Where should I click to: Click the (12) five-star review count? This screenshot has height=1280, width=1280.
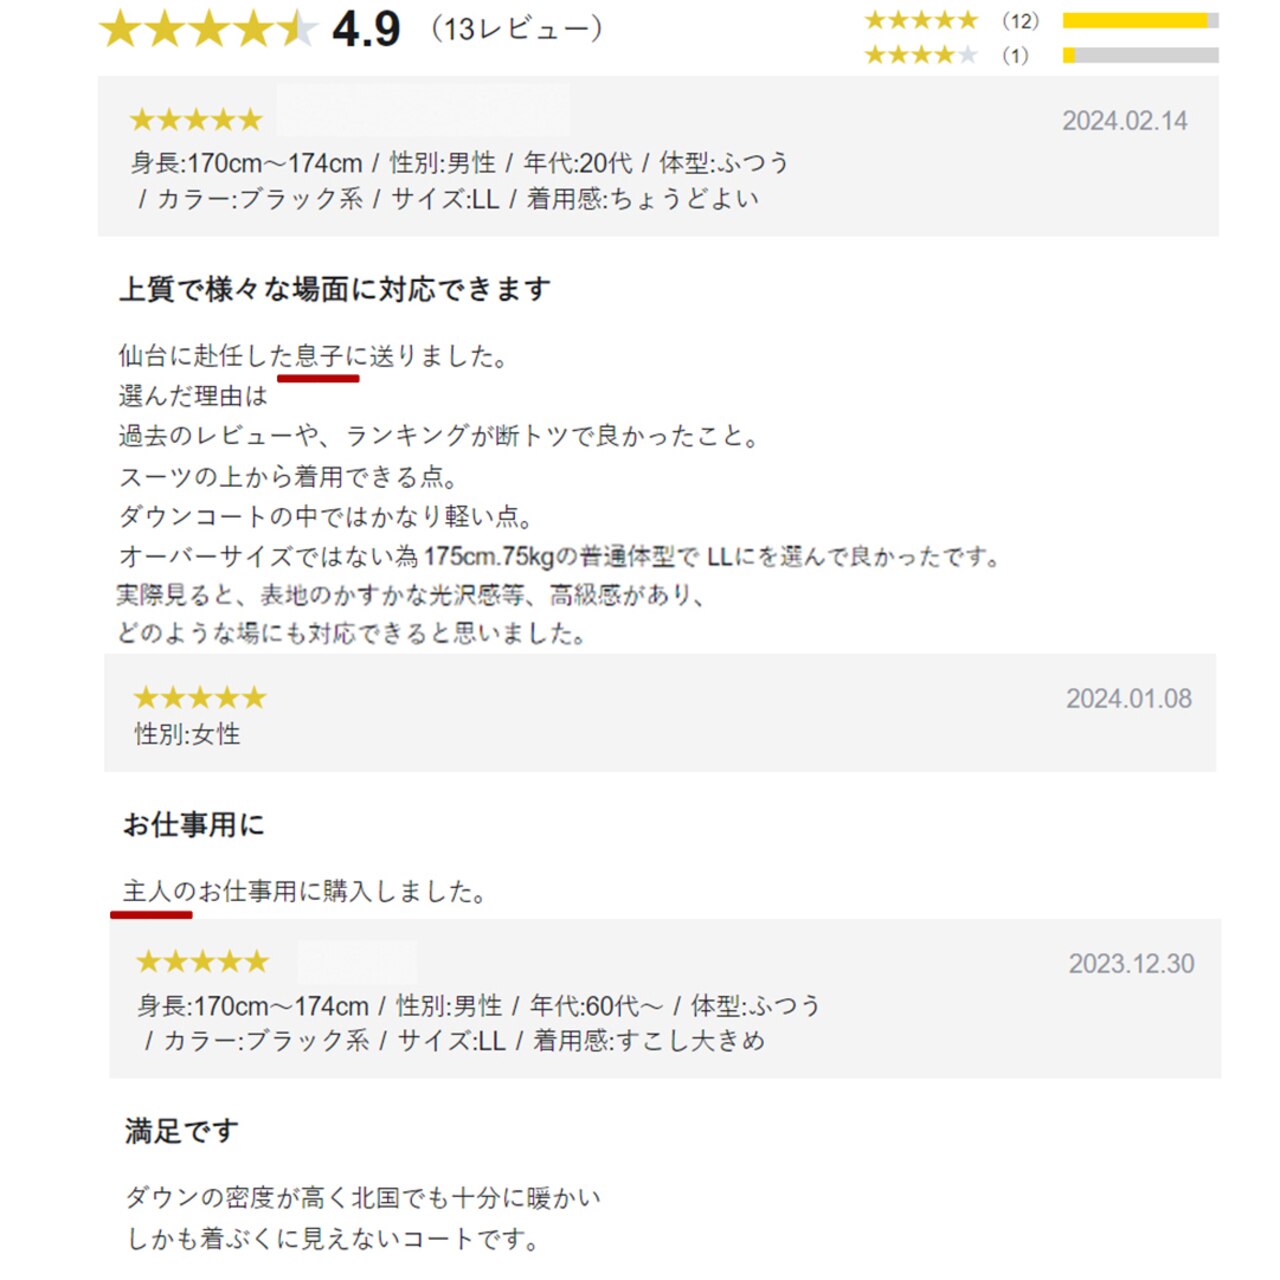(x=1020, y=20)
